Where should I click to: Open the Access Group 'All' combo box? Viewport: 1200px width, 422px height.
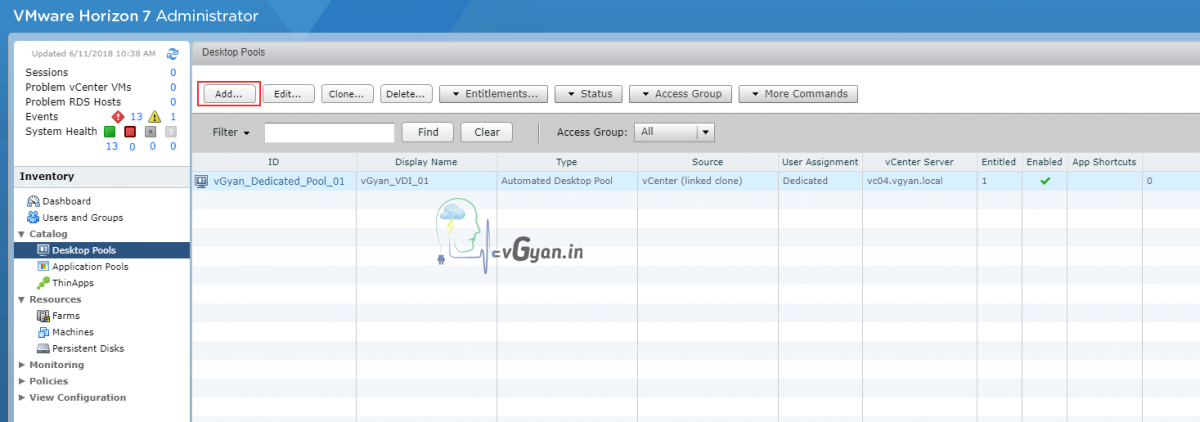tap(675, 132)
